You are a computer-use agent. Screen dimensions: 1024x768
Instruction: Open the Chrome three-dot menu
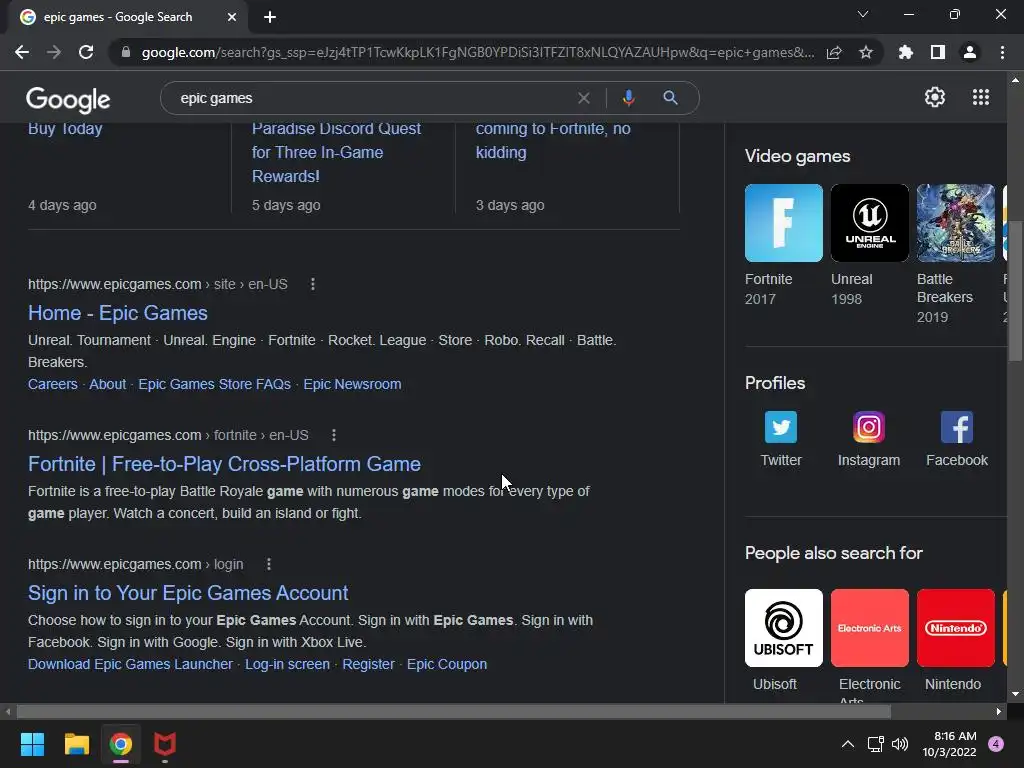pos(1002,52)
